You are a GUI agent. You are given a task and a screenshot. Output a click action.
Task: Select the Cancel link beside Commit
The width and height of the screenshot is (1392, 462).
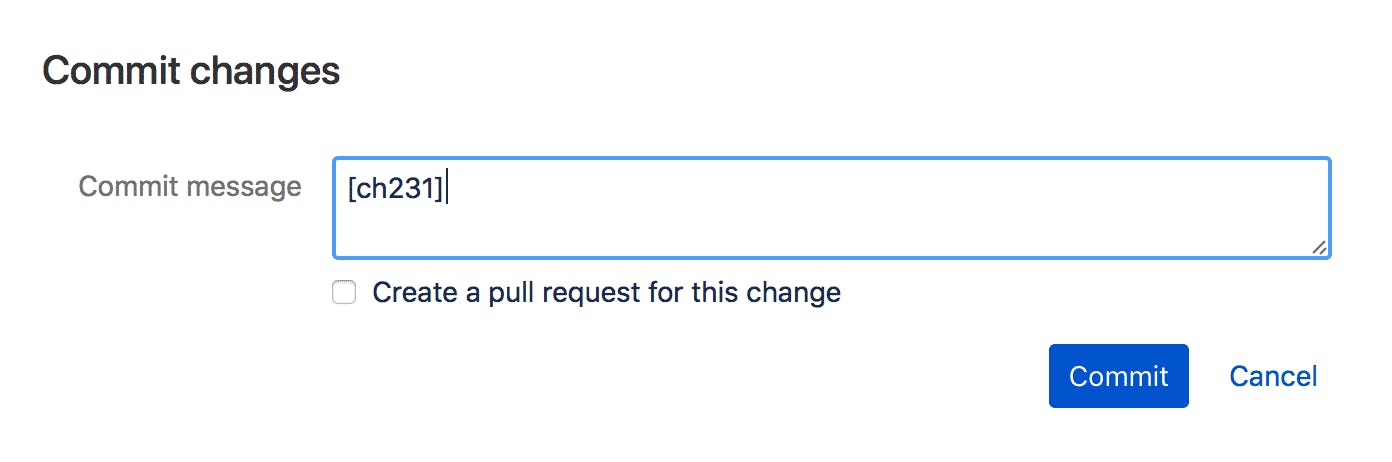tap(1273, 376)
